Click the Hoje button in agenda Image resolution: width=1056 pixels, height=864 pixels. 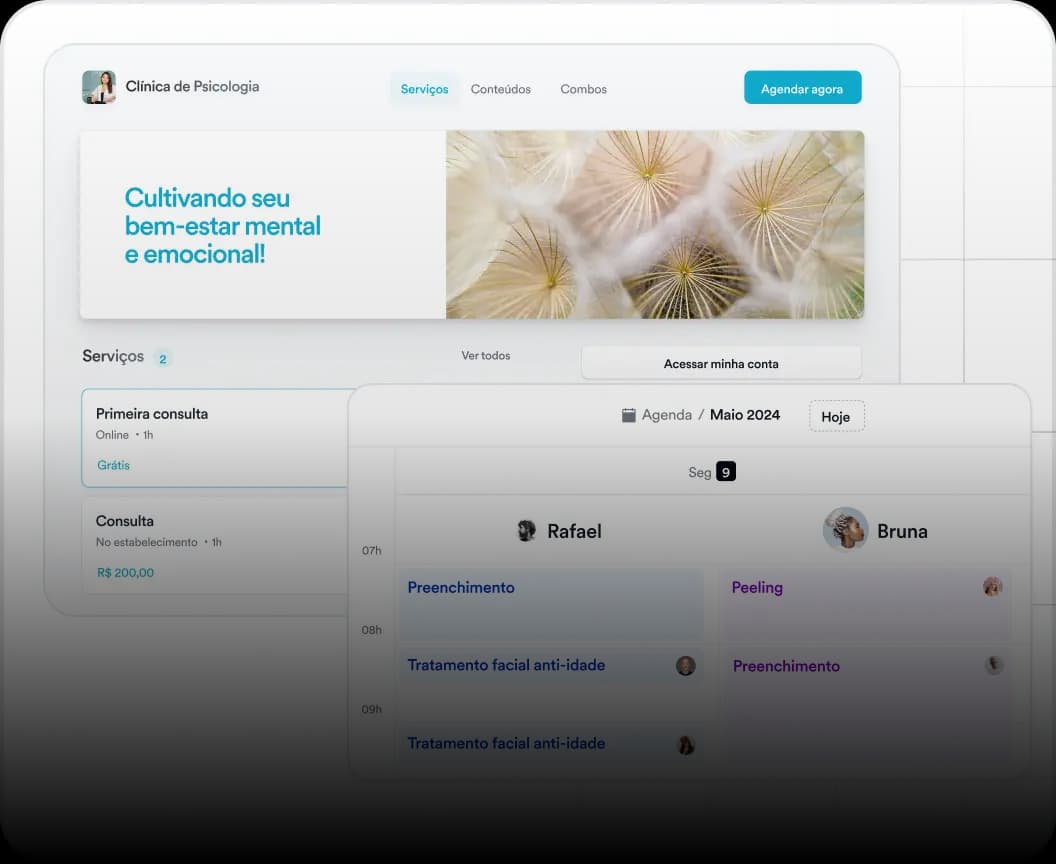pyautogui.click(x=836, y=416)
